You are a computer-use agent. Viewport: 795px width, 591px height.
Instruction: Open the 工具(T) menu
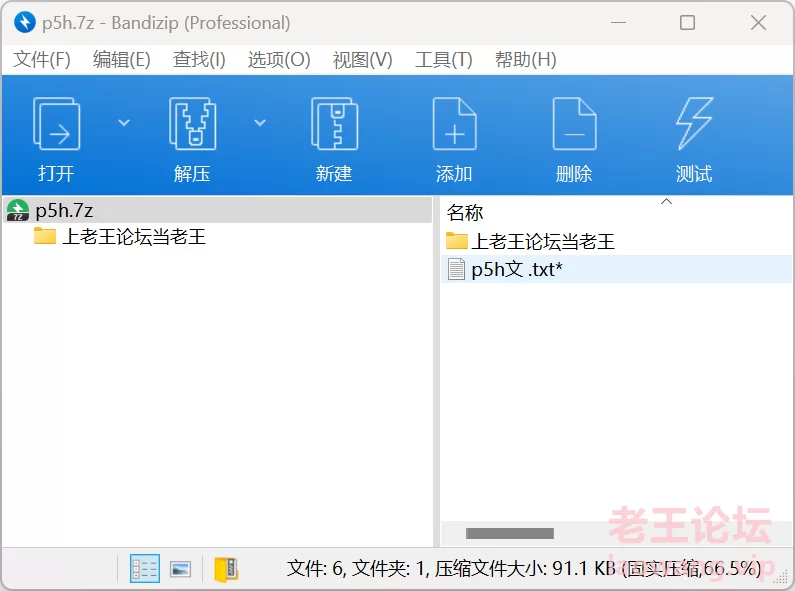click(444, 60)
